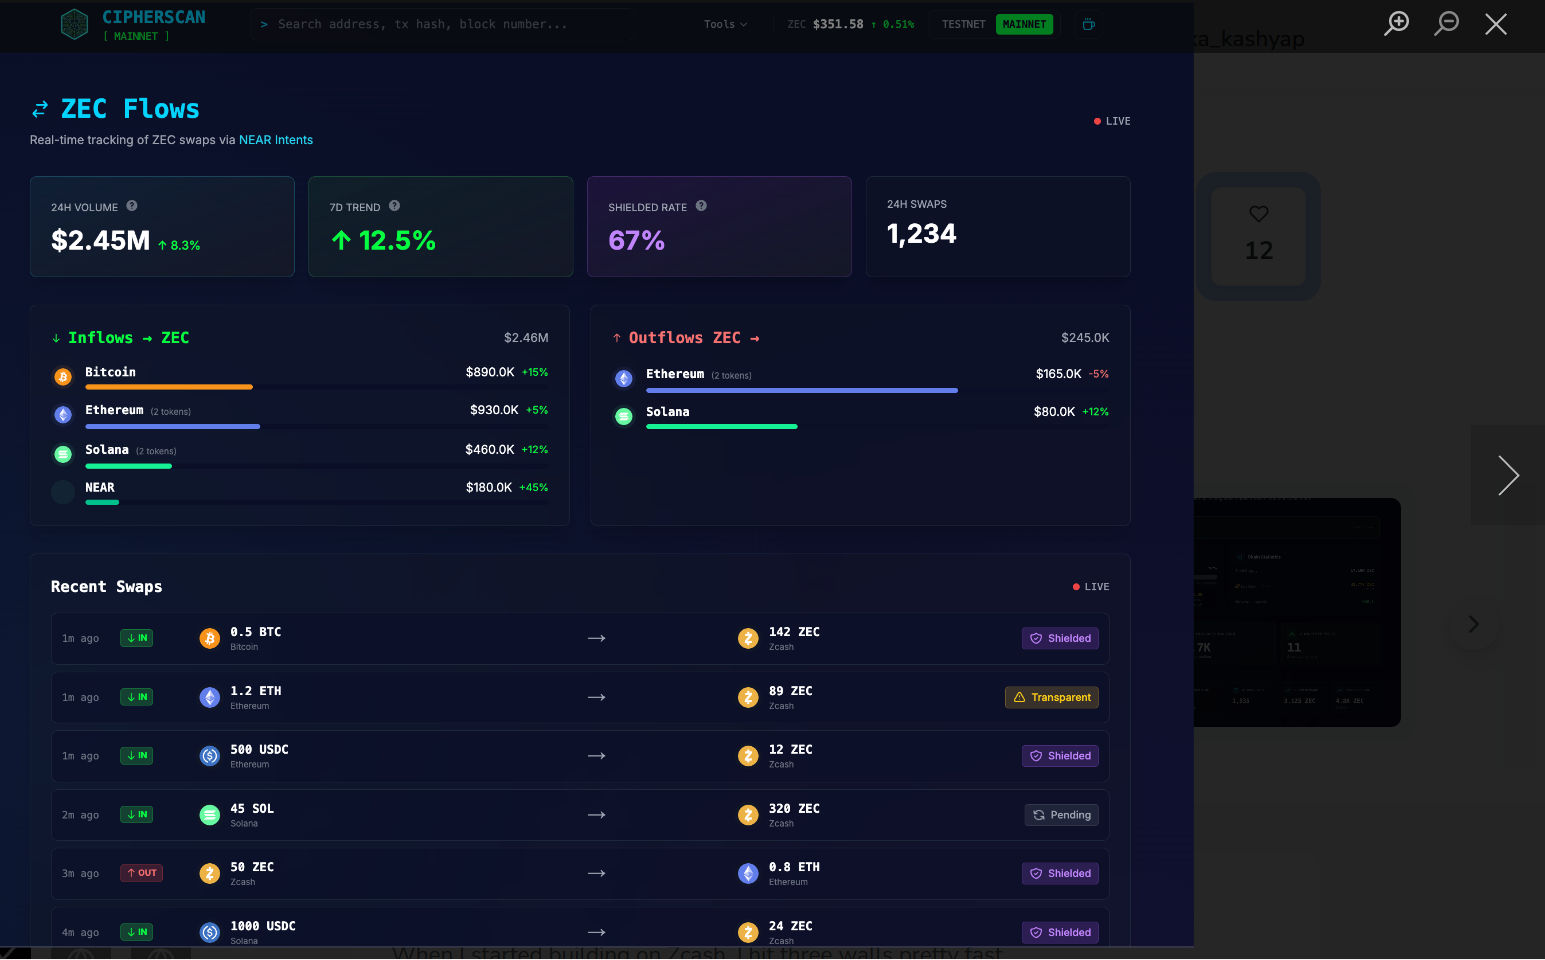Click the Solana icon in Inflows list
Screen dimensions: 1545x960
click(x=63, y=455)
